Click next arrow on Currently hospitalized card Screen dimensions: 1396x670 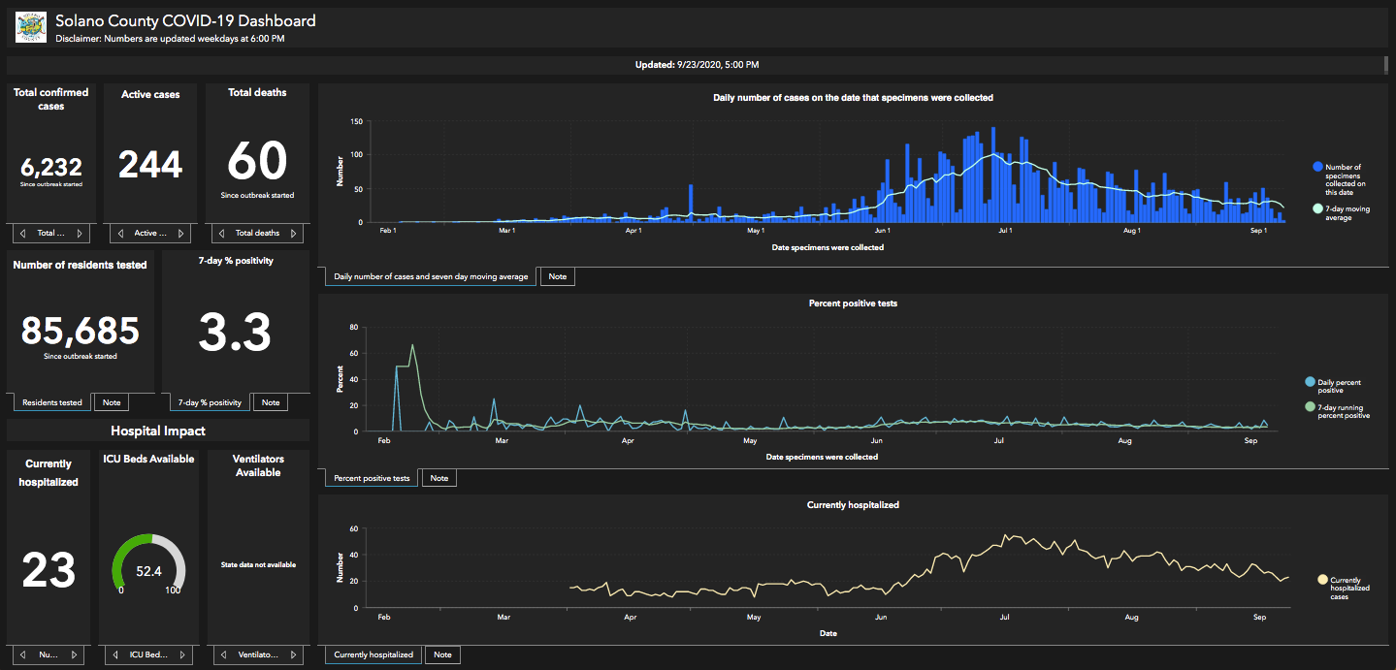coord(74,655)
